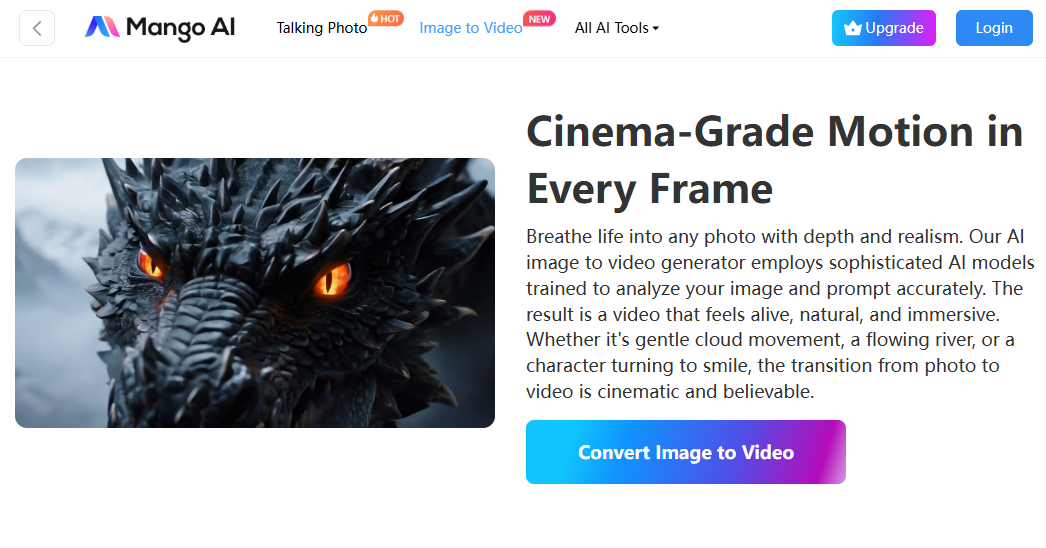Viewport: 1046px width, 548px height.
Task: Click the NEW badge on Image to Video
Action: click(x=539, y=19)
